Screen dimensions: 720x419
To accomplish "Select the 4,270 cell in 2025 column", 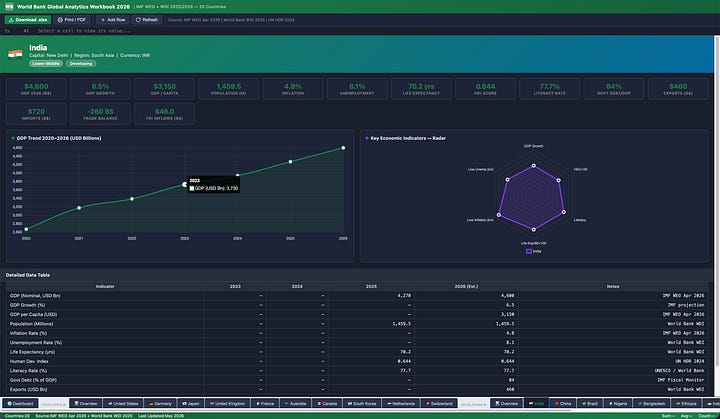I will (371, 296).
